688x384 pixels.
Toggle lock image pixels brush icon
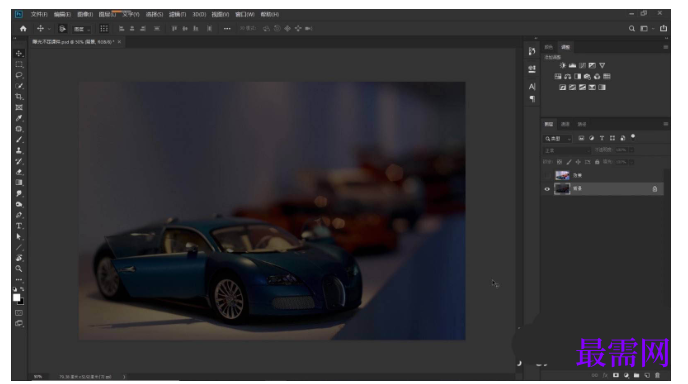[569, 162]
